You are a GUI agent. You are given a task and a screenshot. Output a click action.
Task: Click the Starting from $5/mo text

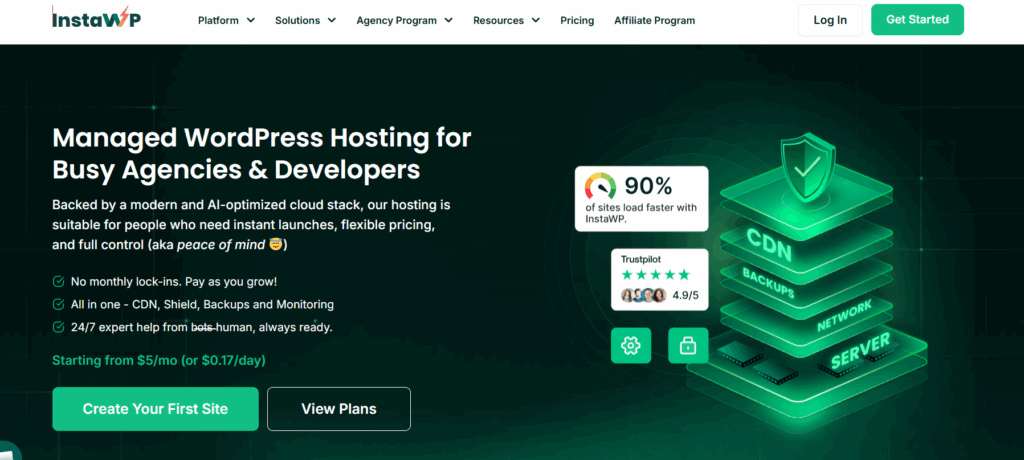159,360
